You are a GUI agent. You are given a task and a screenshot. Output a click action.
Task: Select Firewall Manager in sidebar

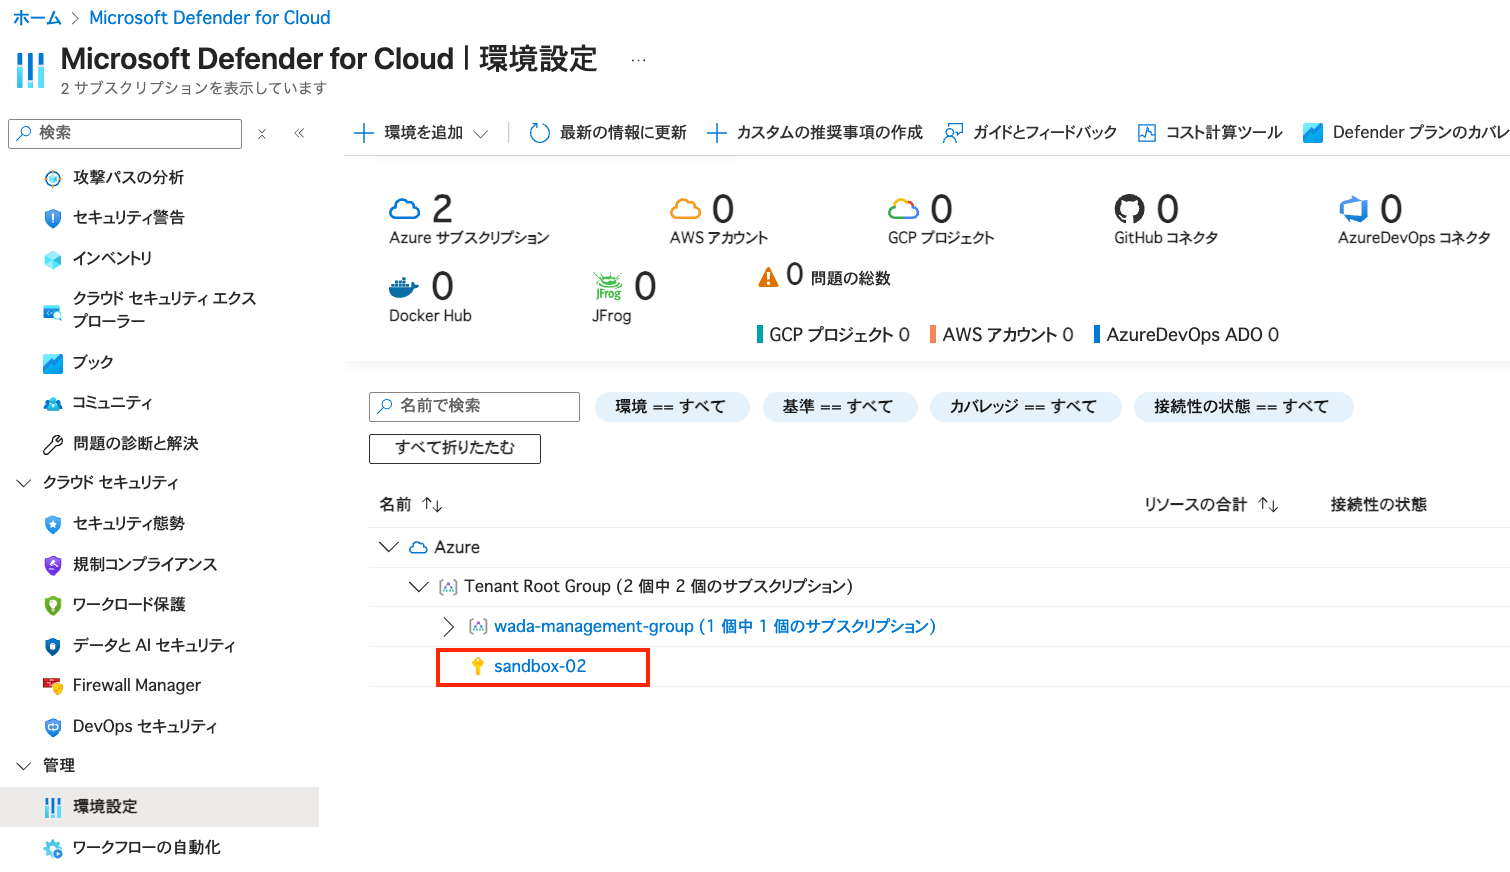pyautogui.click(x=137, y=686)
